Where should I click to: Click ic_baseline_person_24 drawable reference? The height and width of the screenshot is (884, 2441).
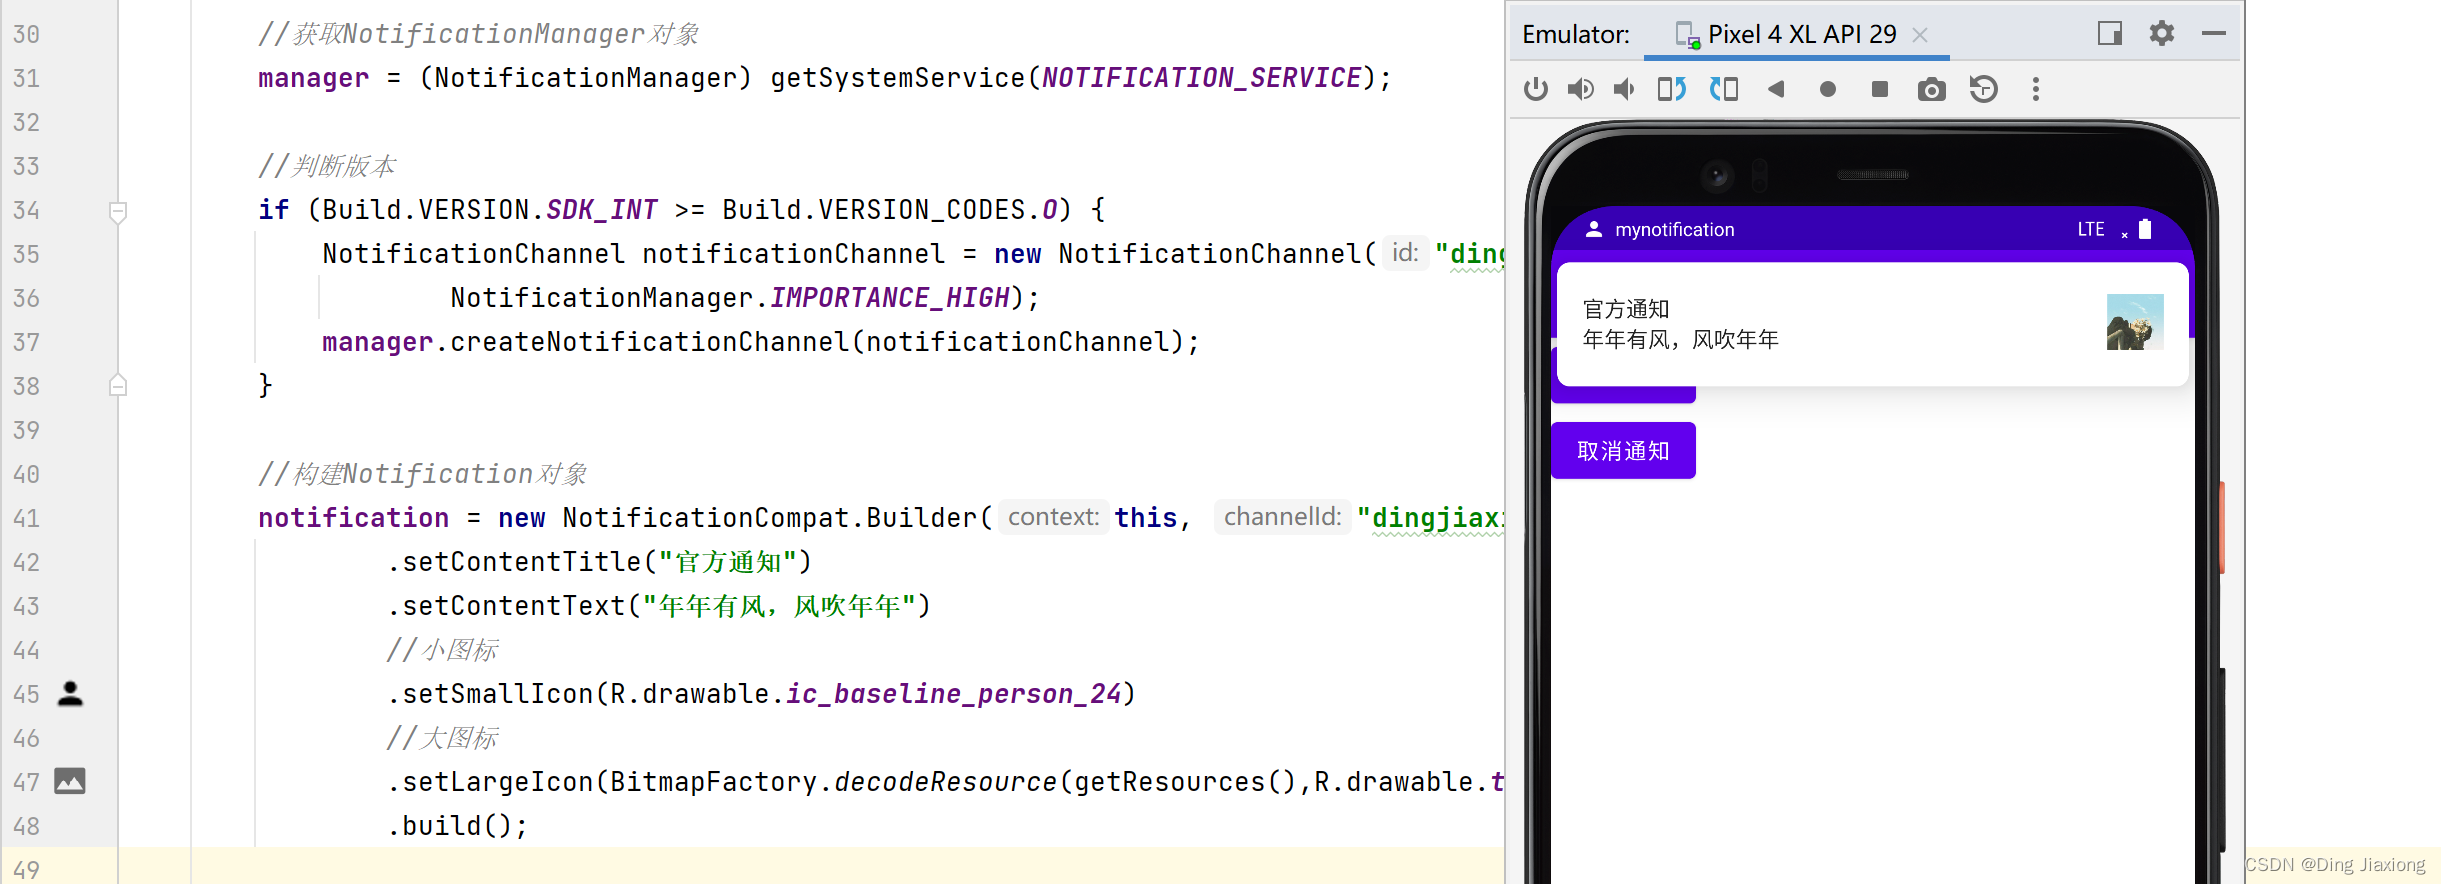(x=954, y=694)
